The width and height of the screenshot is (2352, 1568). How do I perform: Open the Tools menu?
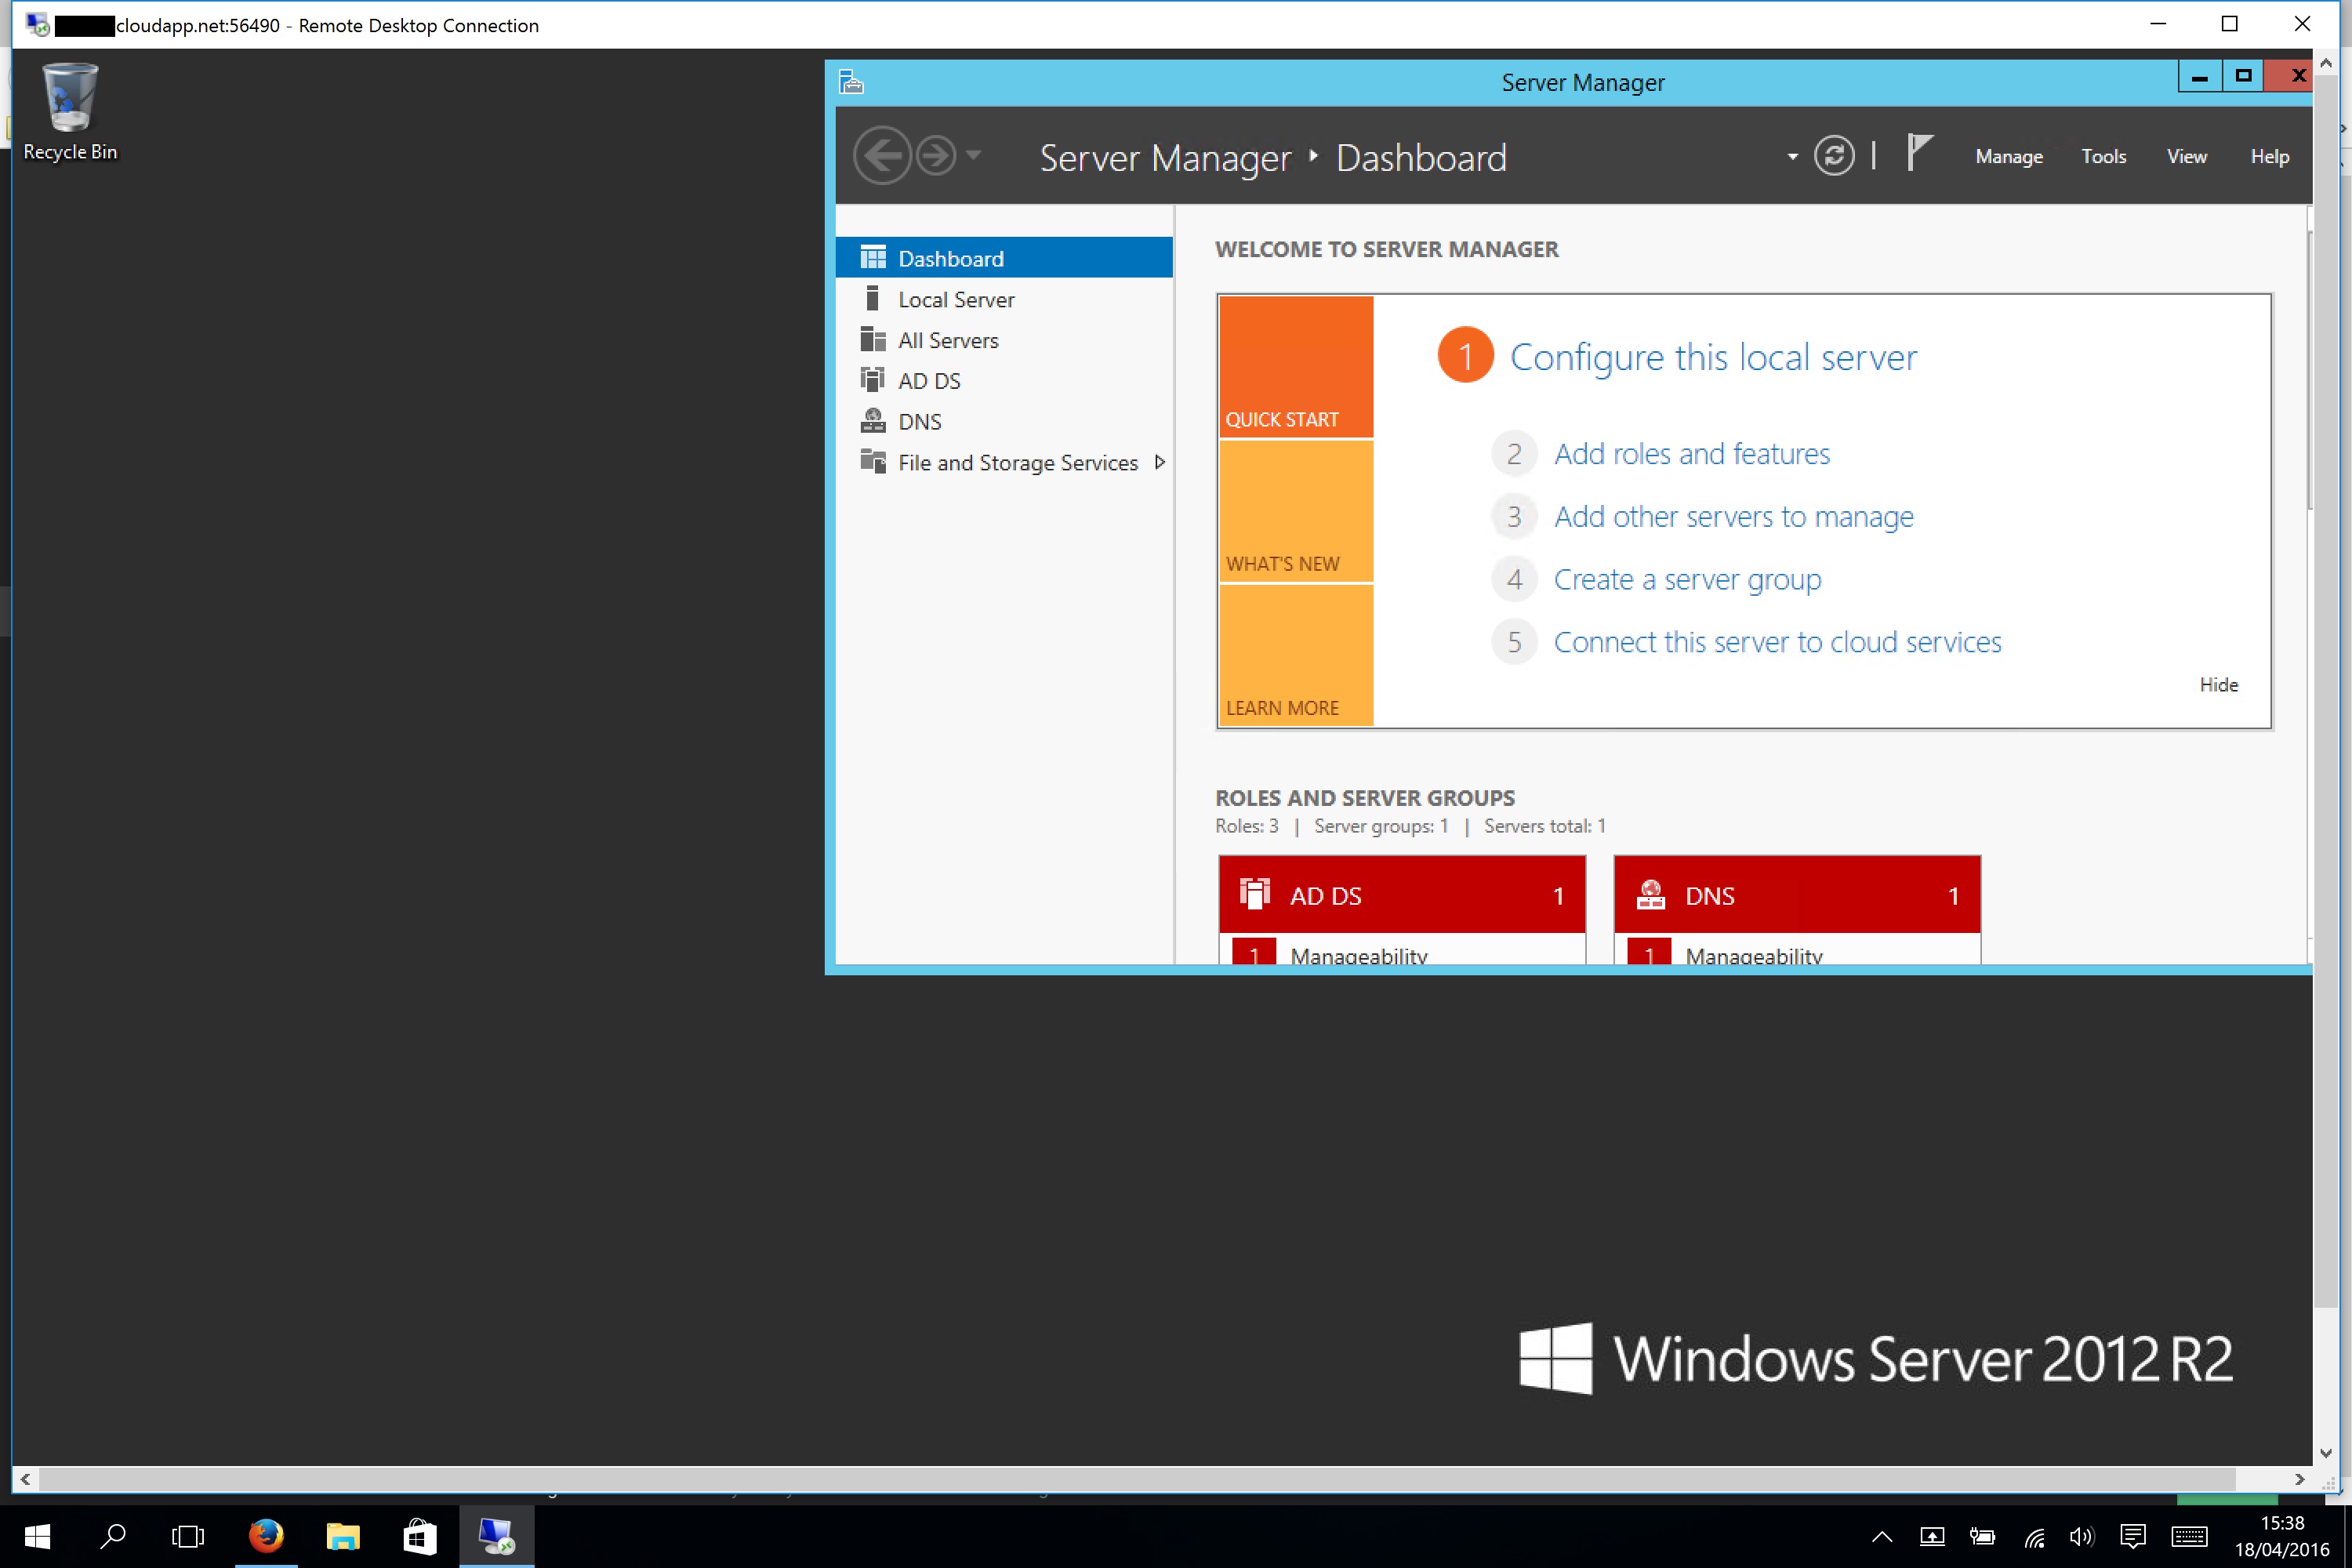[2103, 157]
